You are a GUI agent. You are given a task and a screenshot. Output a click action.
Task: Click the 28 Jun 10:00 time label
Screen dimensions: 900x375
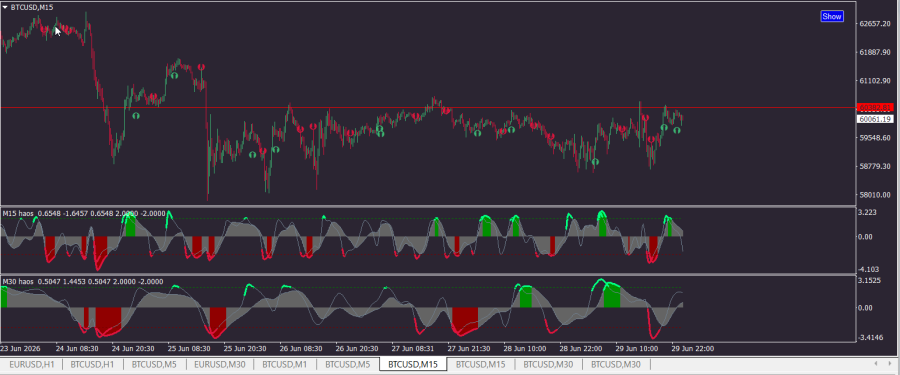[x=525, y=349]
